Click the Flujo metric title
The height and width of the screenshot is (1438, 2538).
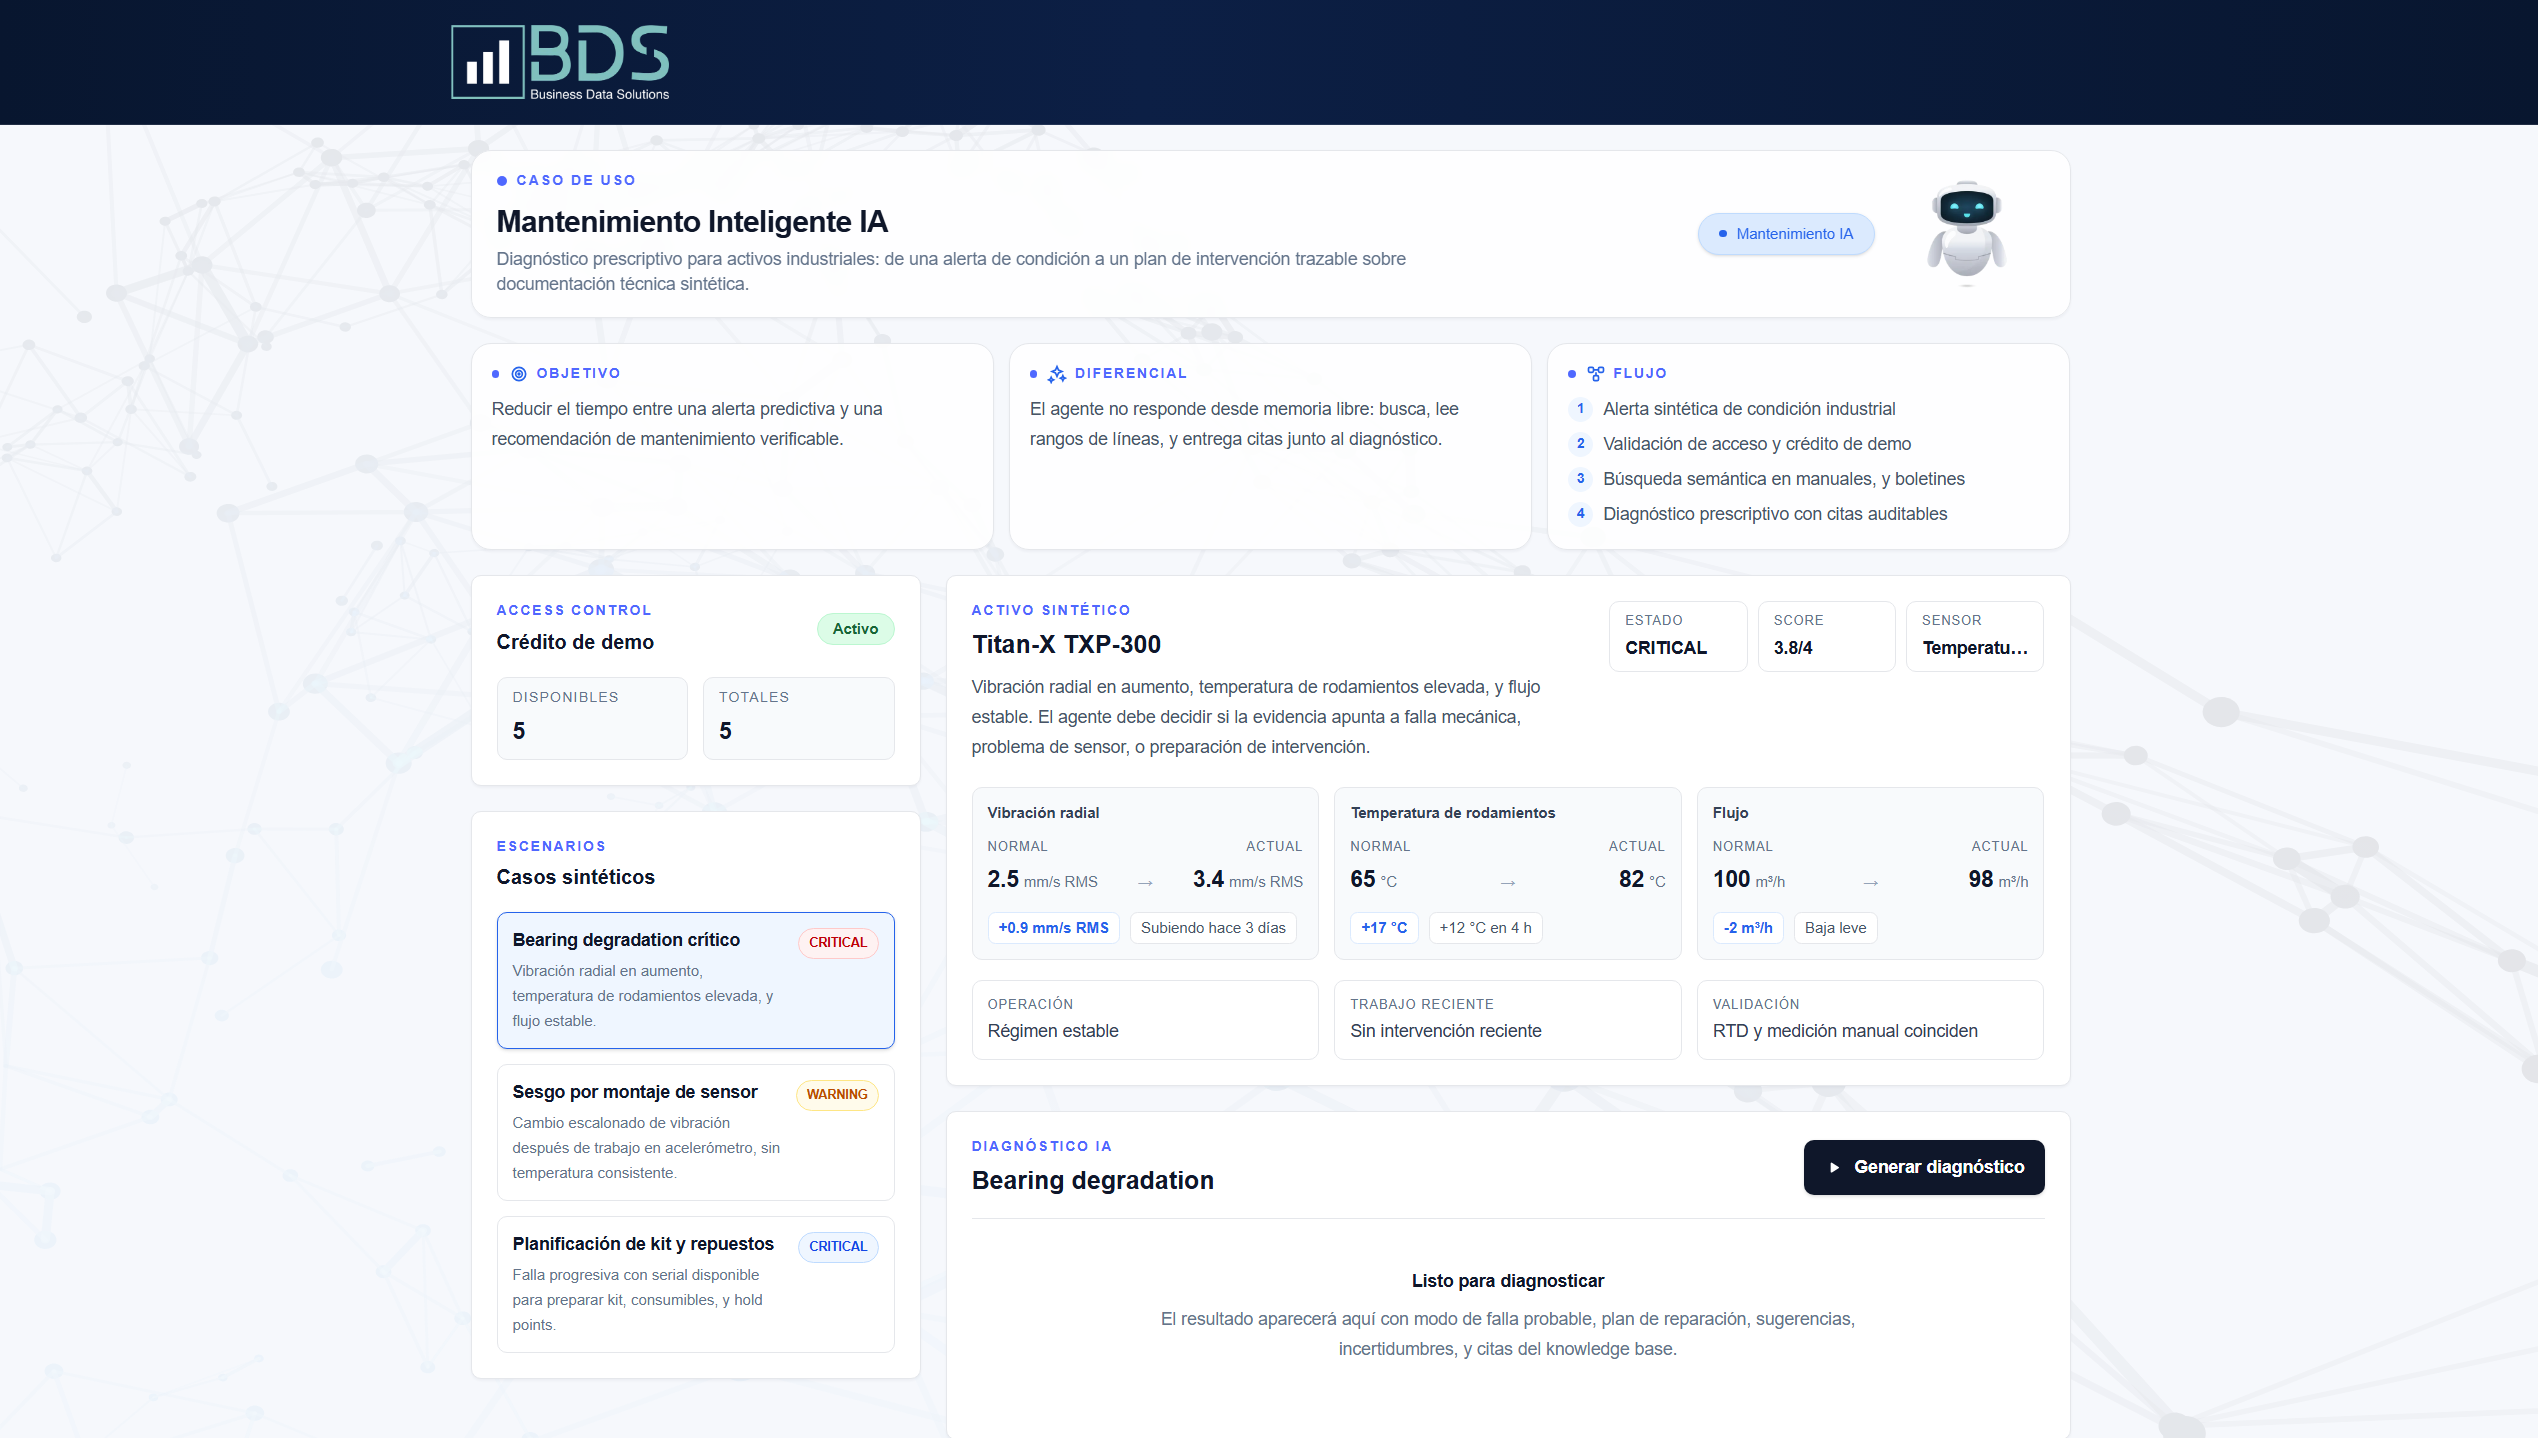[x=1730, y=813]
